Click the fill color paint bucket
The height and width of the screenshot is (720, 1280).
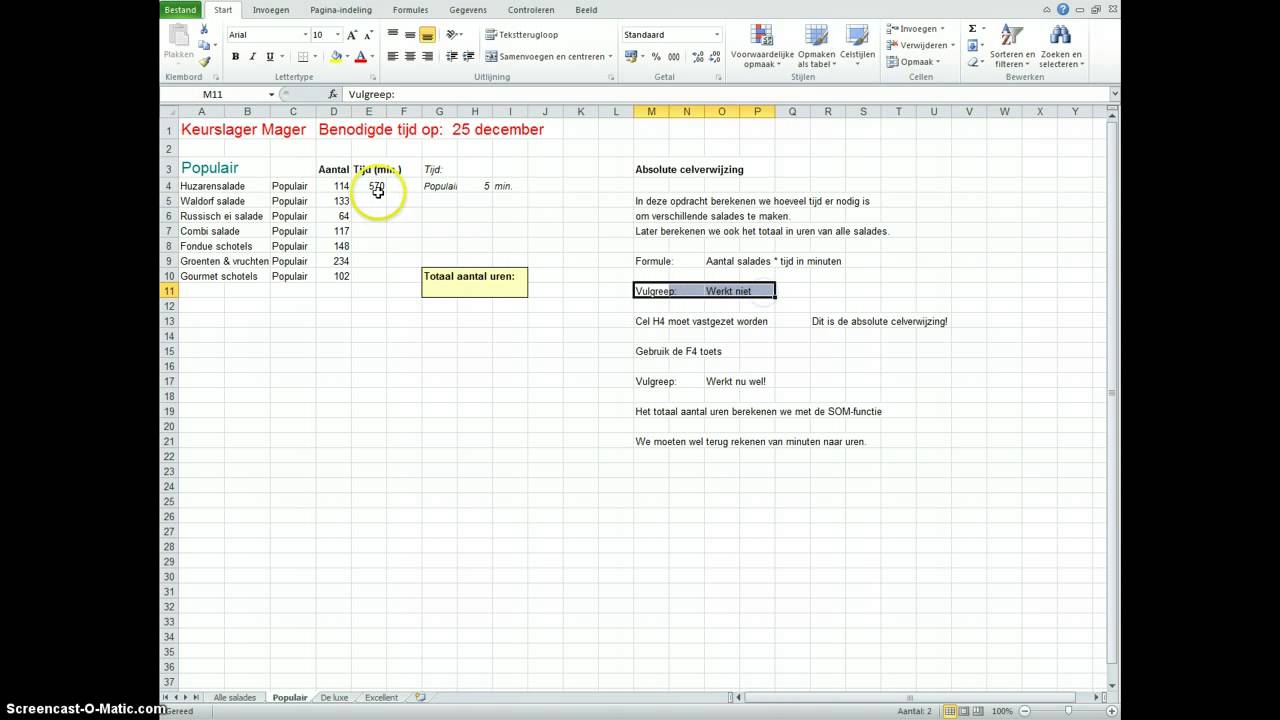click(336, 57)
